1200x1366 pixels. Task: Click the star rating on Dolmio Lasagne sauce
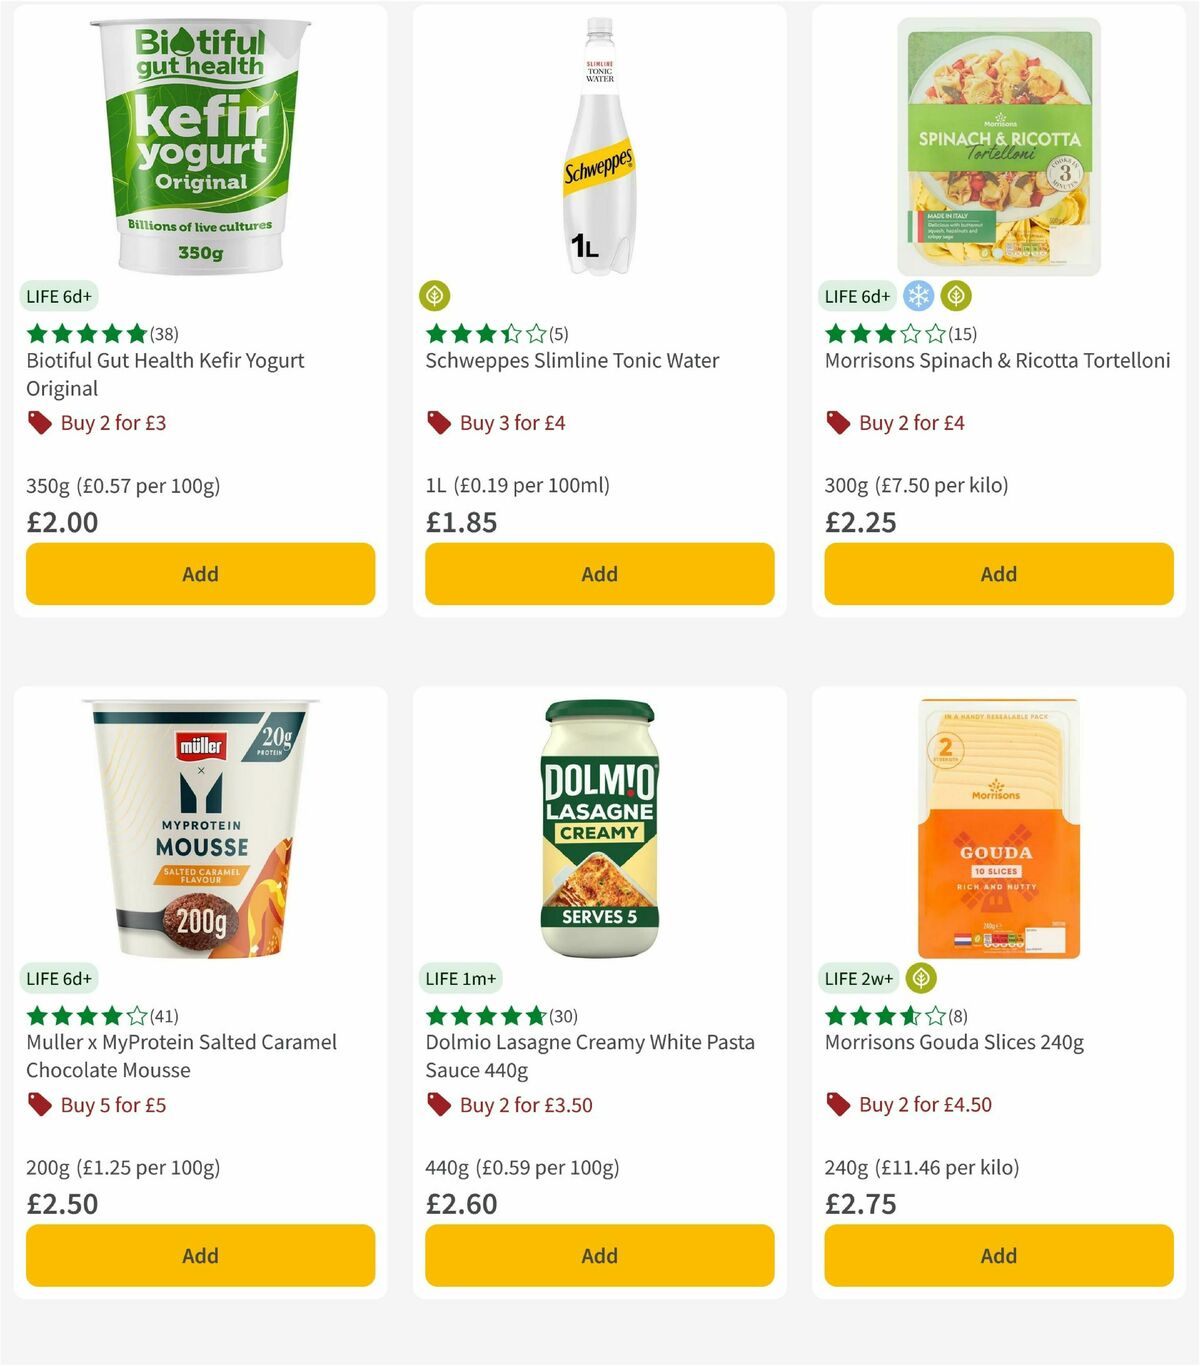[484, 1015]
